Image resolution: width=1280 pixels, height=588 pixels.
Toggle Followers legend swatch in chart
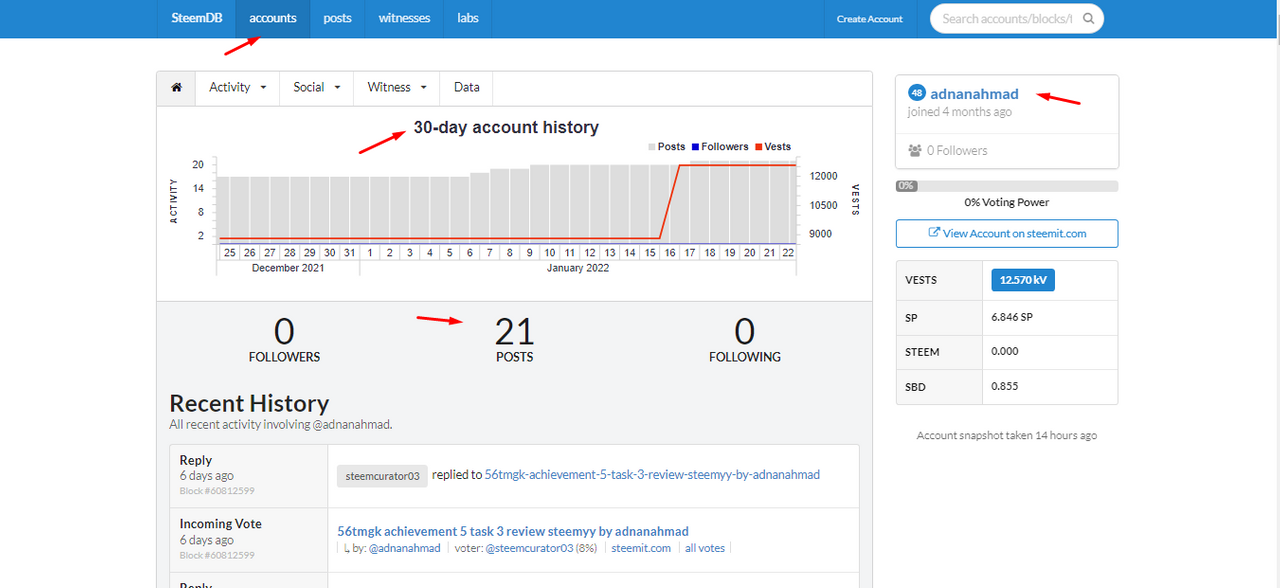tap(695, 147)
